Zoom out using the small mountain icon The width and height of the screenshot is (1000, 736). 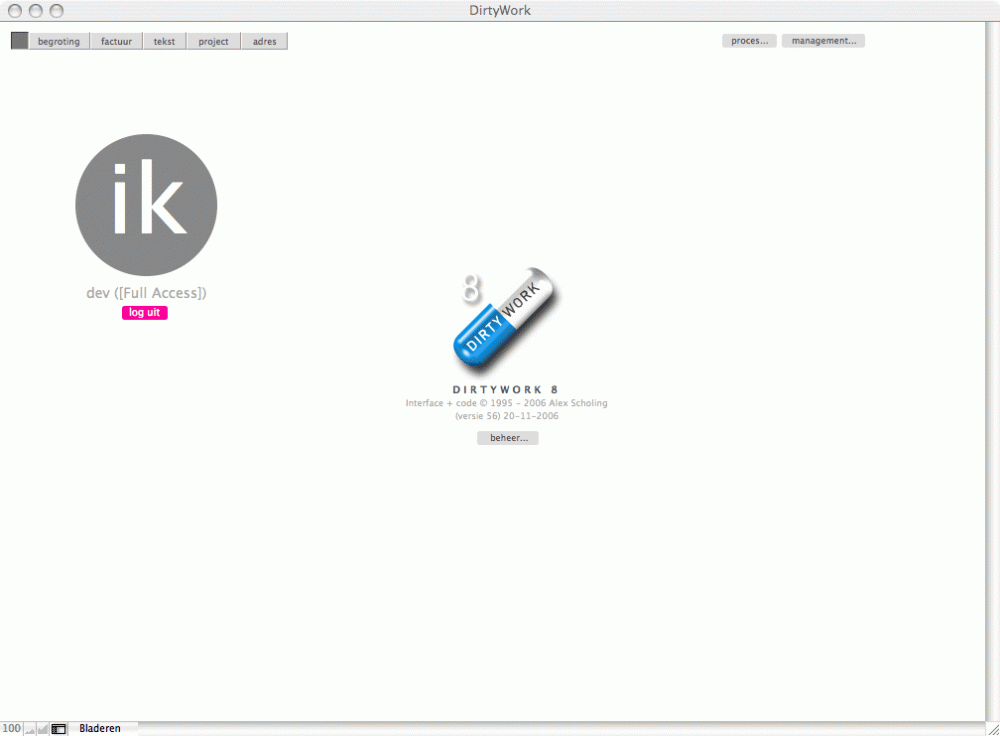[x=30, y=729]
